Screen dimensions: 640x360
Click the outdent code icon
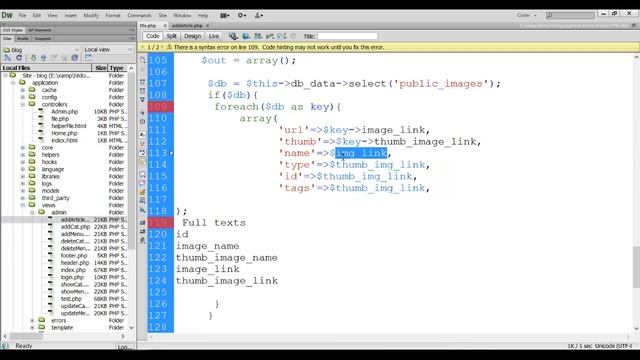coord(142,231)
